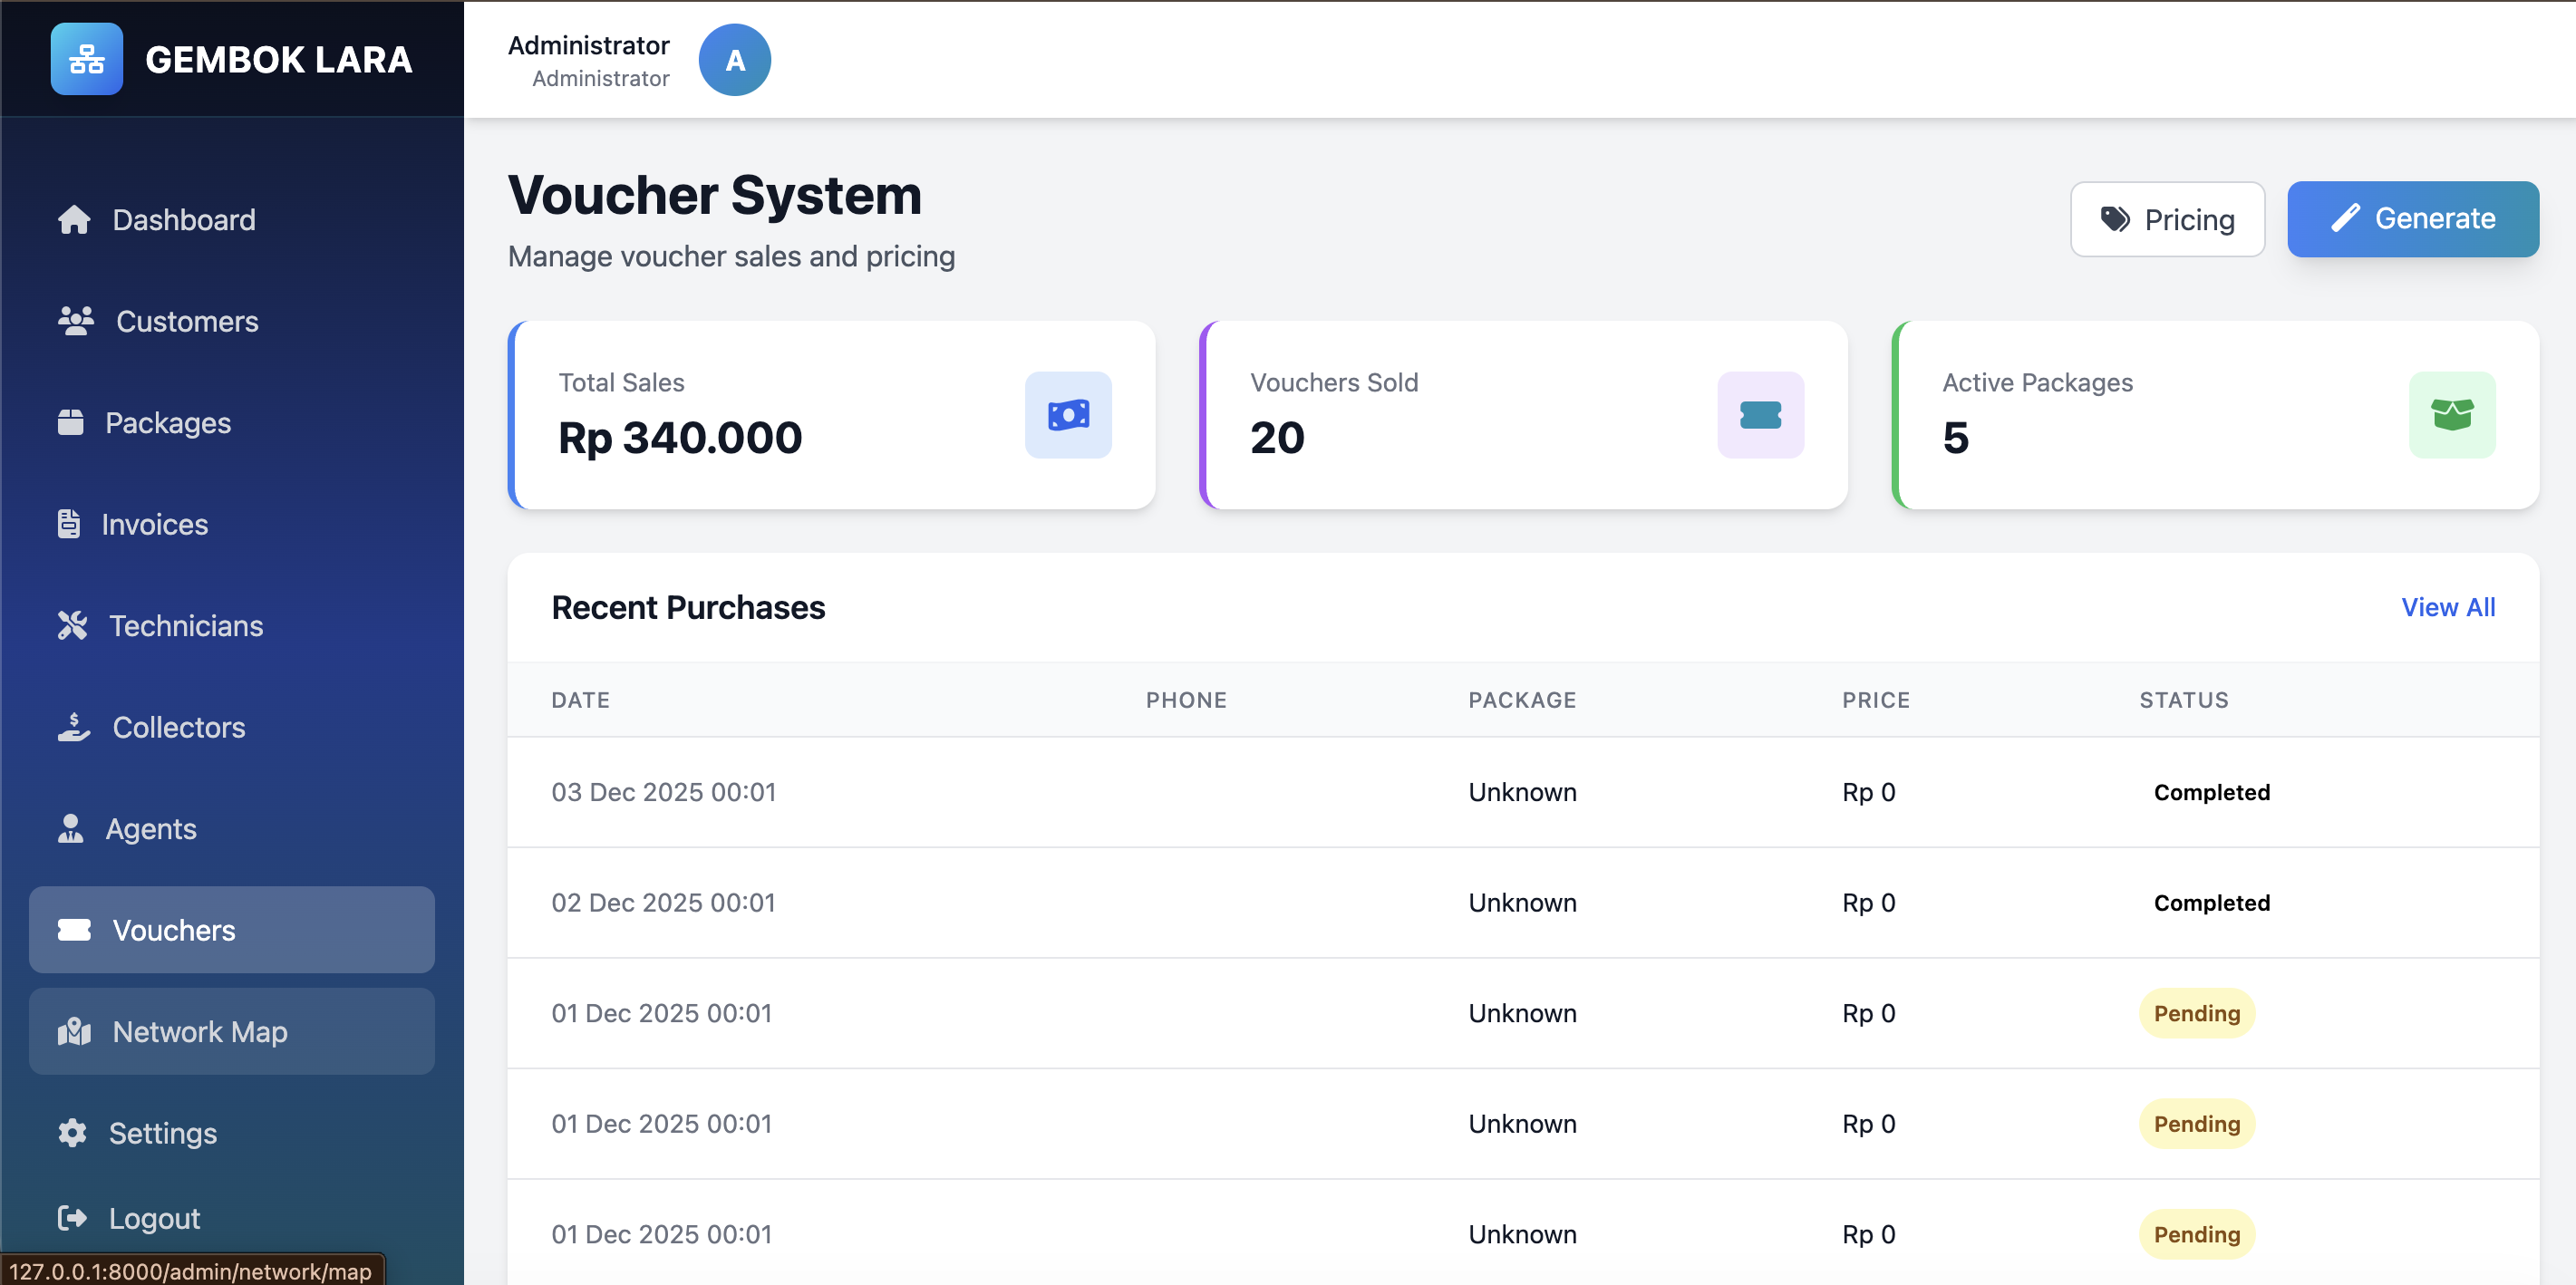The width and height of the screenshot is (2576, 1285).
Task: Click the first Pending status badge
Action: (x=2196, y=1013)
